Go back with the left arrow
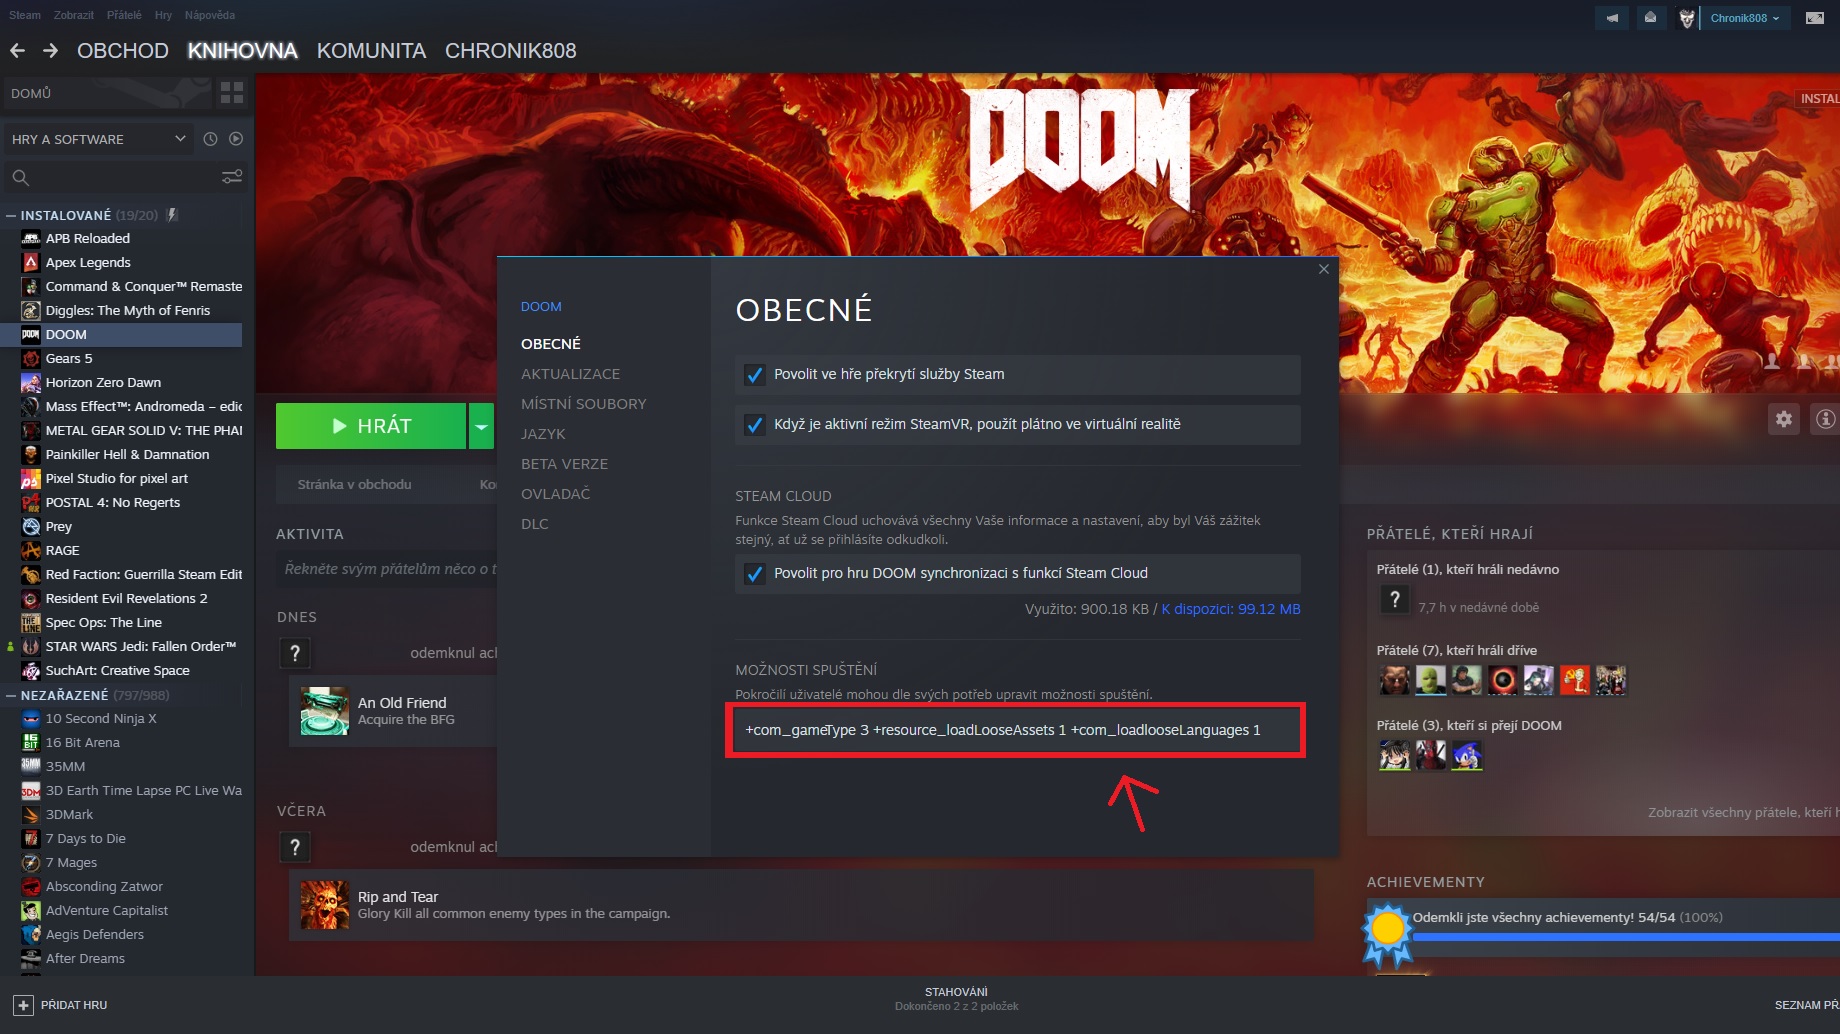 tap(17, 51)
